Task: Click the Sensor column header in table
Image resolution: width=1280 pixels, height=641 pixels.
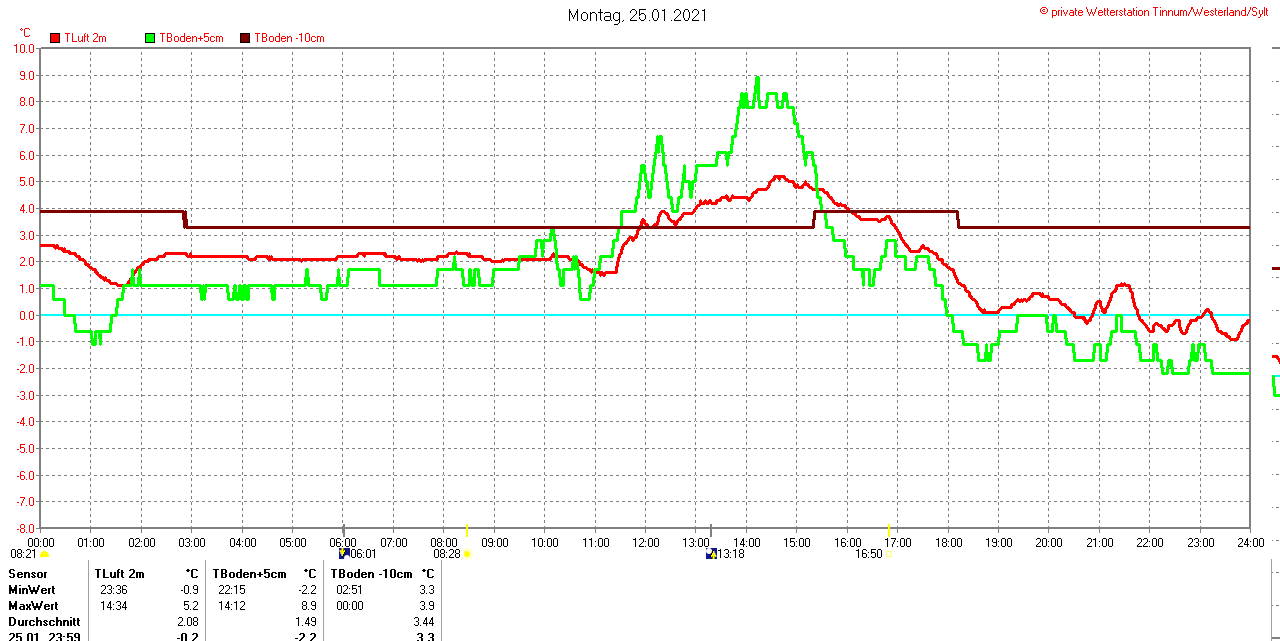Action: (28, 574)
